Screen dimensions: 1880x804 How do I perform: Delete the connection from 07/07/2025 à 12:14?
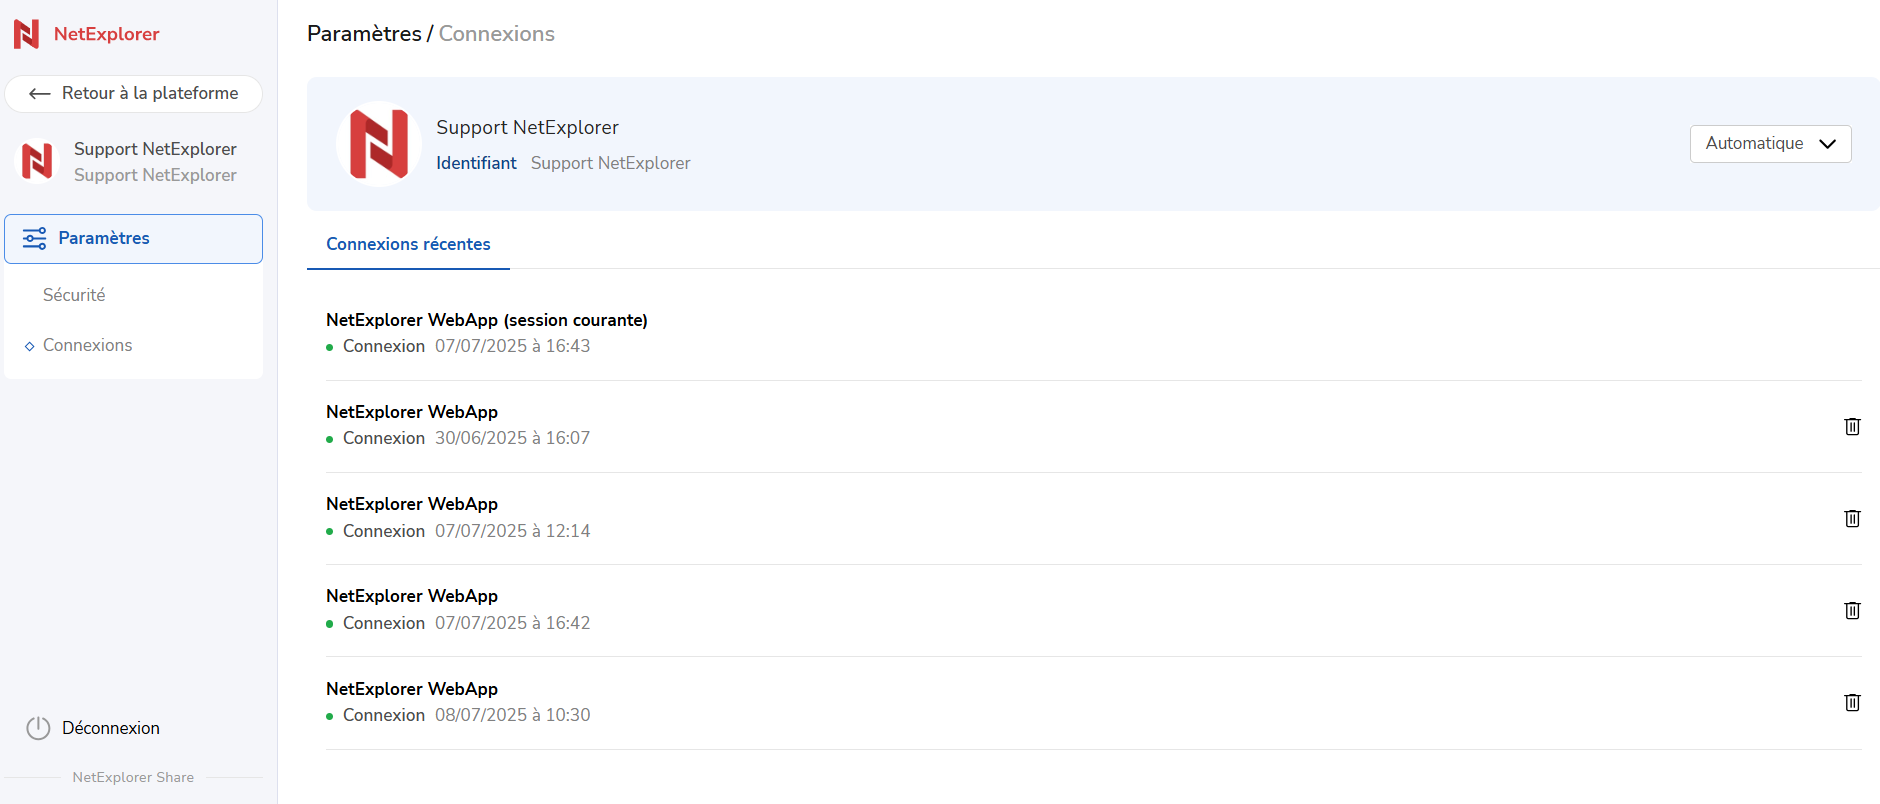(x=1852, y=518)
